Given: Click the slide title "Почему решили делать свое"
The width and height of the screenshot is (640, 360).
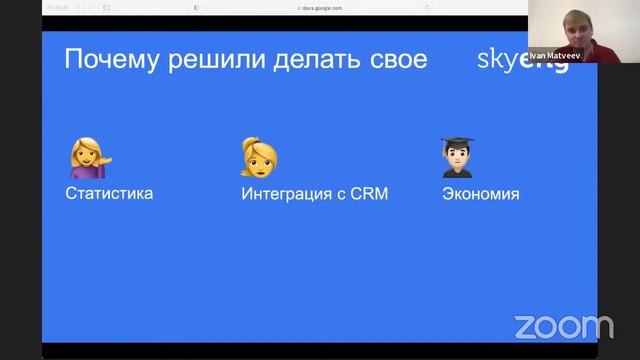Looking at the screenshot, I should (246, 60).
